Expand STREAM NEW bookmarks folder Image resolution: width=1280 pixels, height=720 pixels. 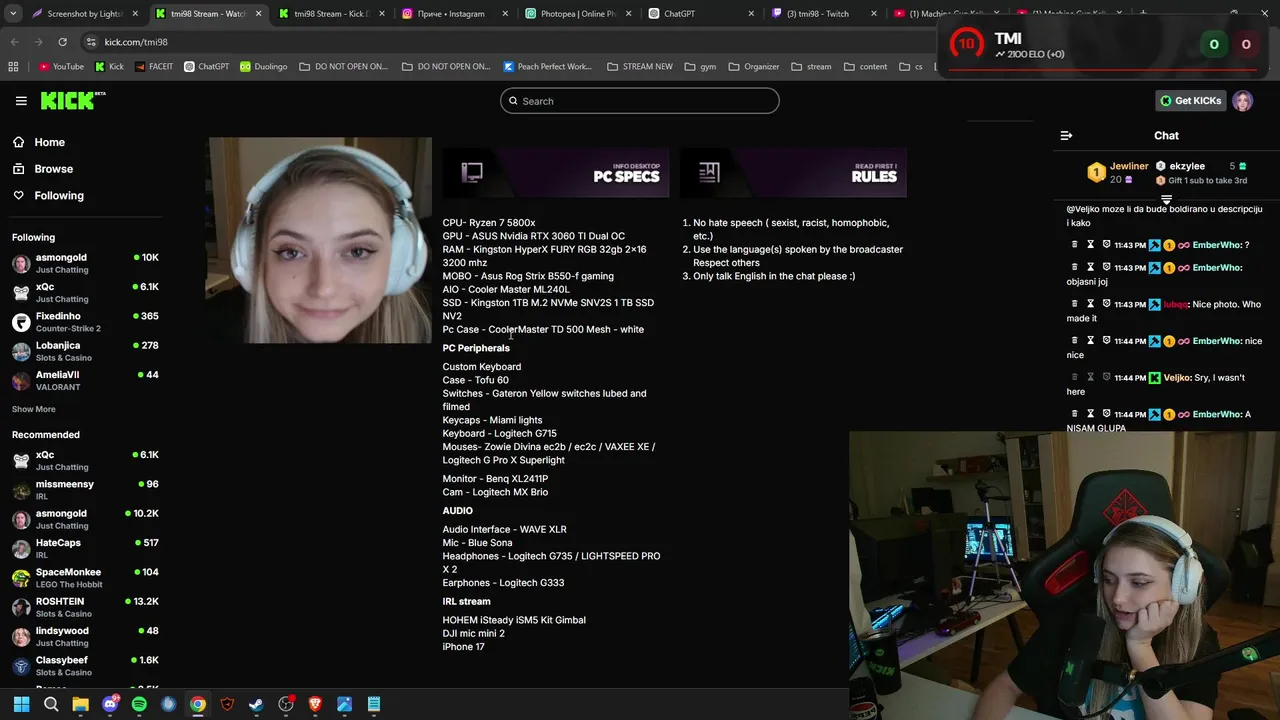pyautogui.click(x=640, y=67)
